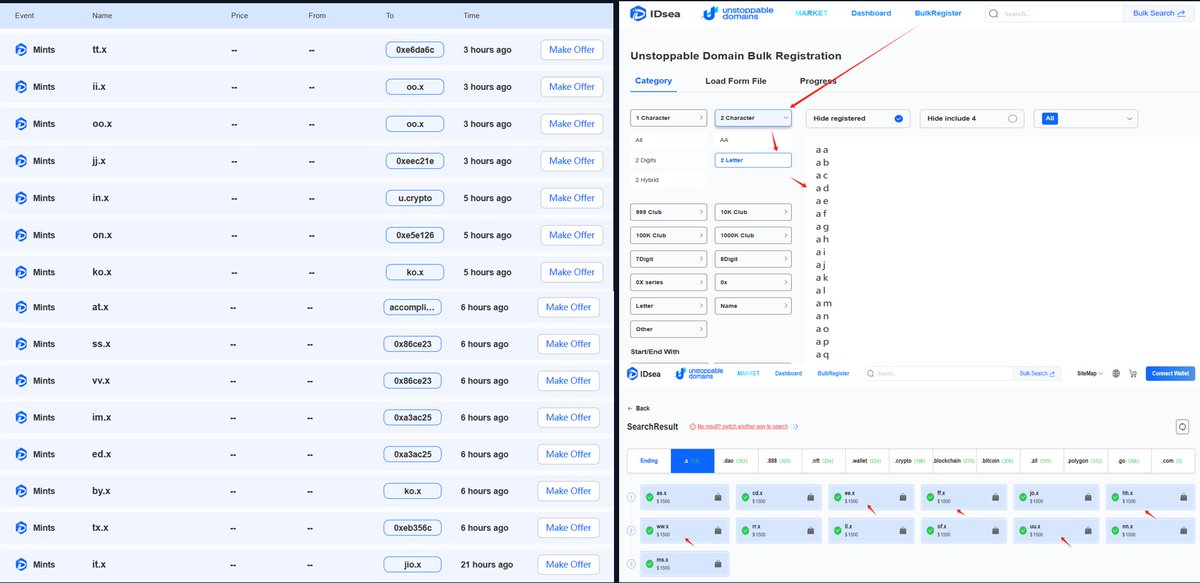The height and width of the screenshot is (583, 1200).
Task: Click Make Offer for at.x
Action: (x=569, y=307)
